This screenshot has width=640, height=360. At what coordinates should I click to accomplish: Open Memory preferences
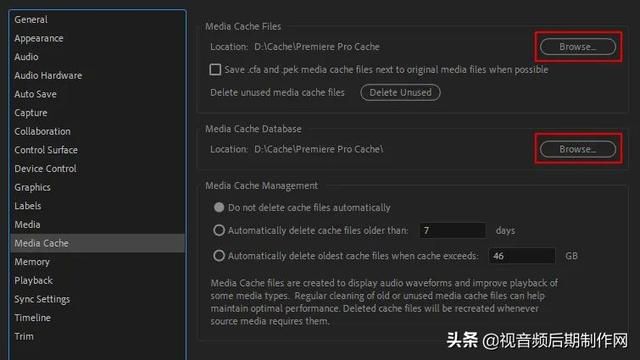[x=32, y=262]
